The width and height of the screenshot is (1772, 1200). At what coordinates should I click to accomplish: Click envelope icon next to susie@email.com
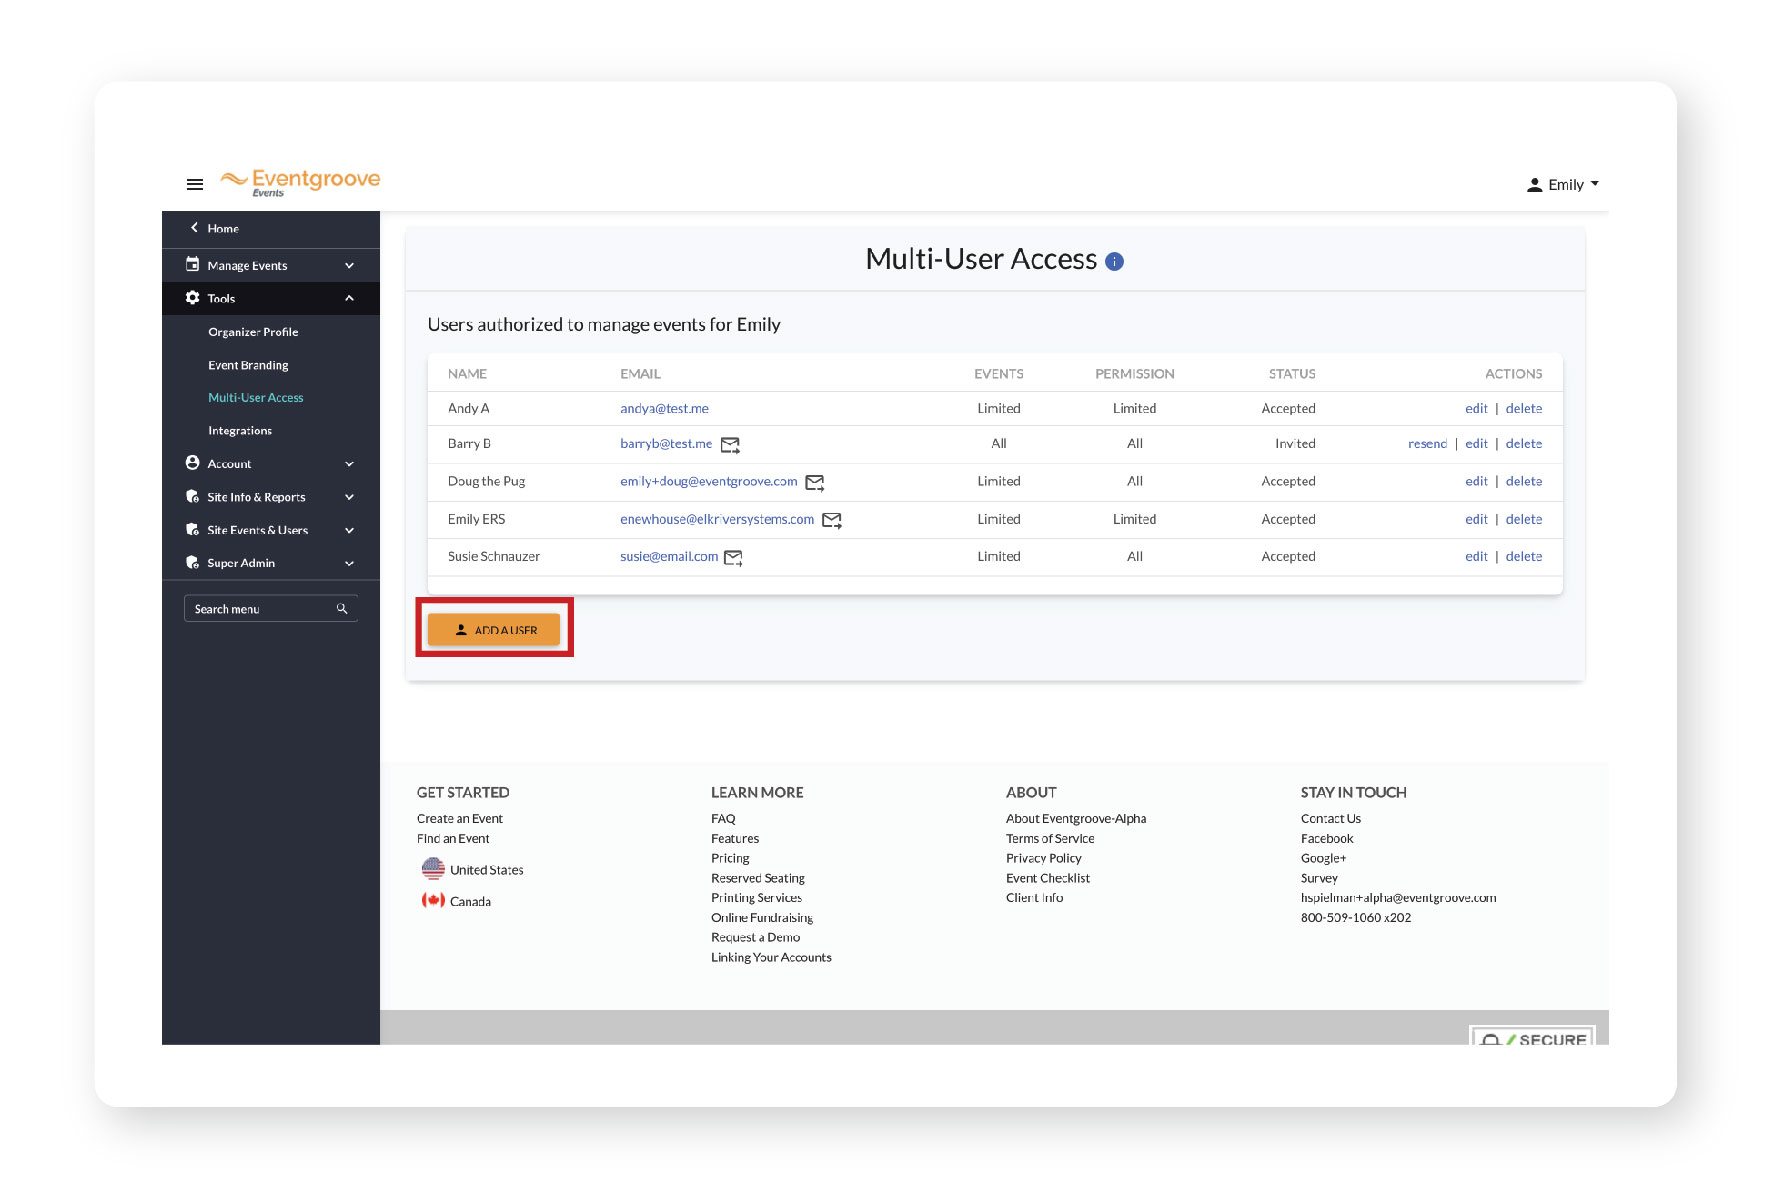tap(733, 558)
